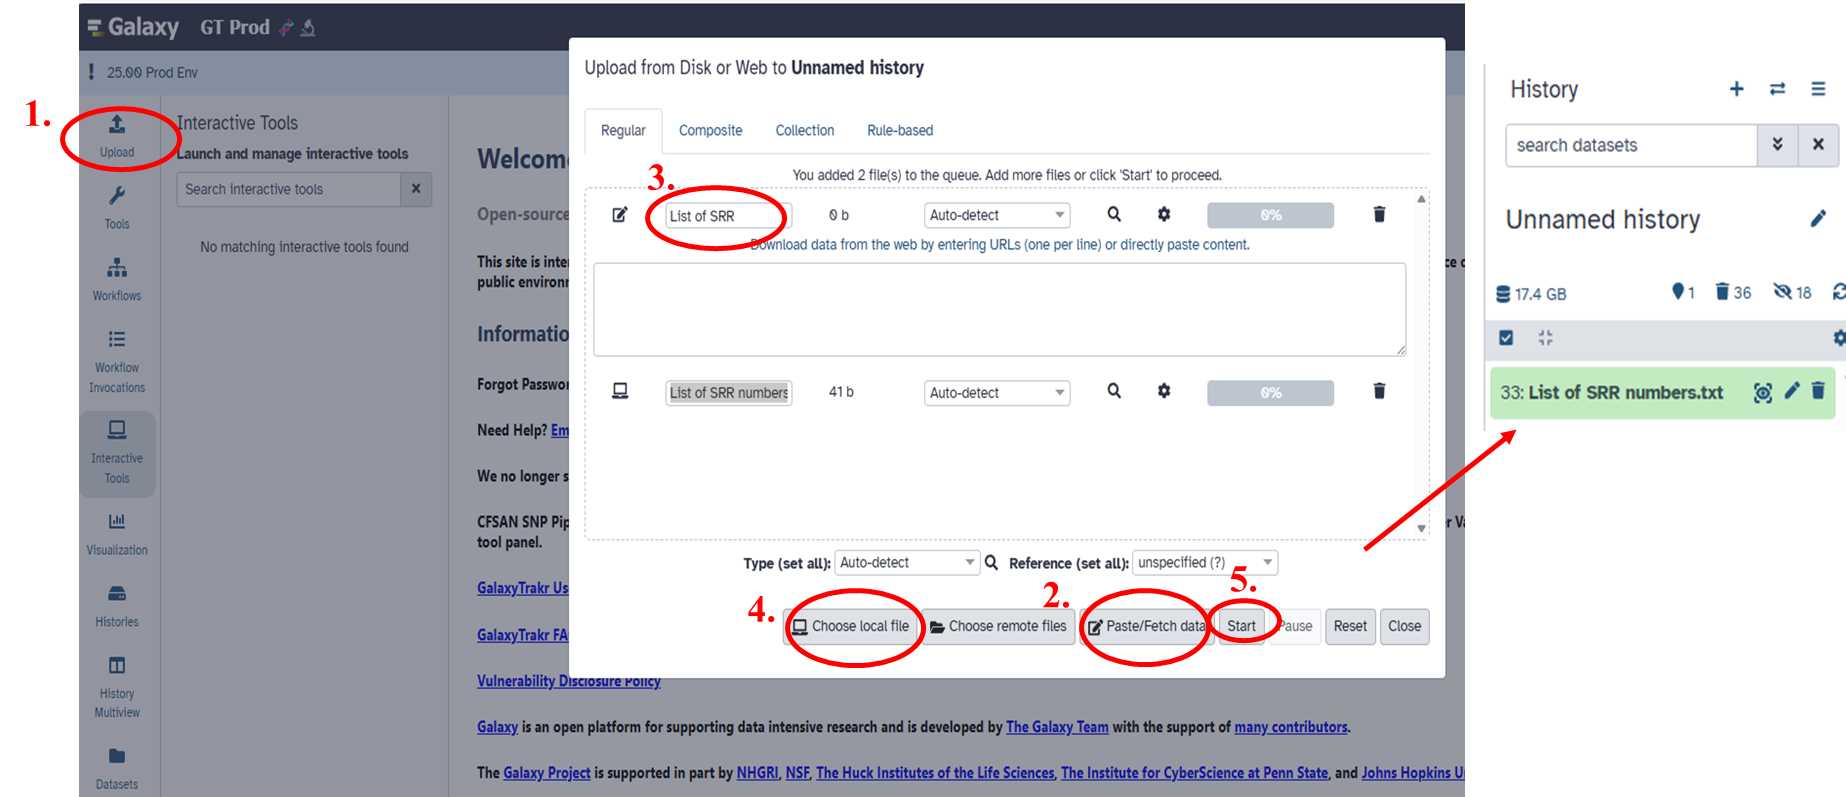This screenshot has width=1846, height=797.
Task: Open the Reference (set all) unspecified dropdown
Action: [x=1204, y=563]
